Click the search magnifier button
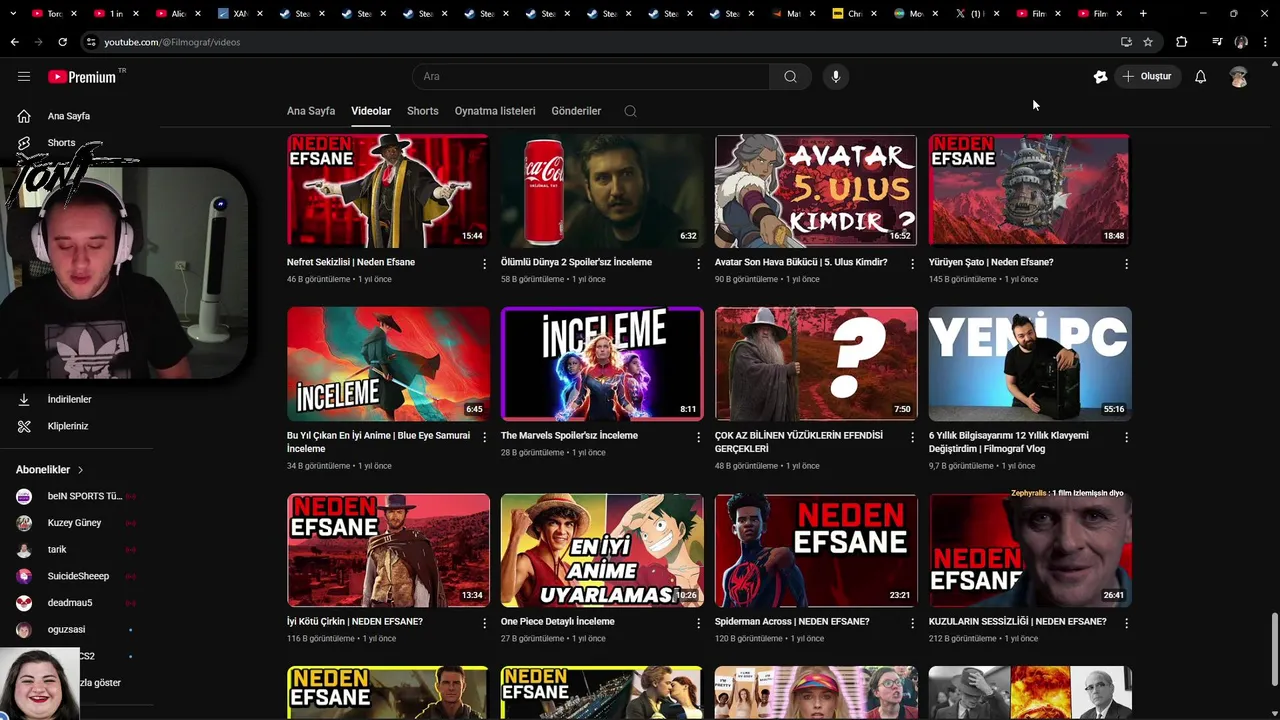 790,76
